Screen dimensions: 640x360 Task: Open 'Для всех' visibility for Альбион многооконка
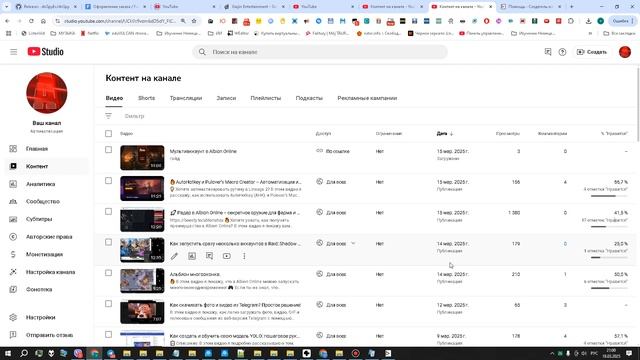[x=331, y=274]
